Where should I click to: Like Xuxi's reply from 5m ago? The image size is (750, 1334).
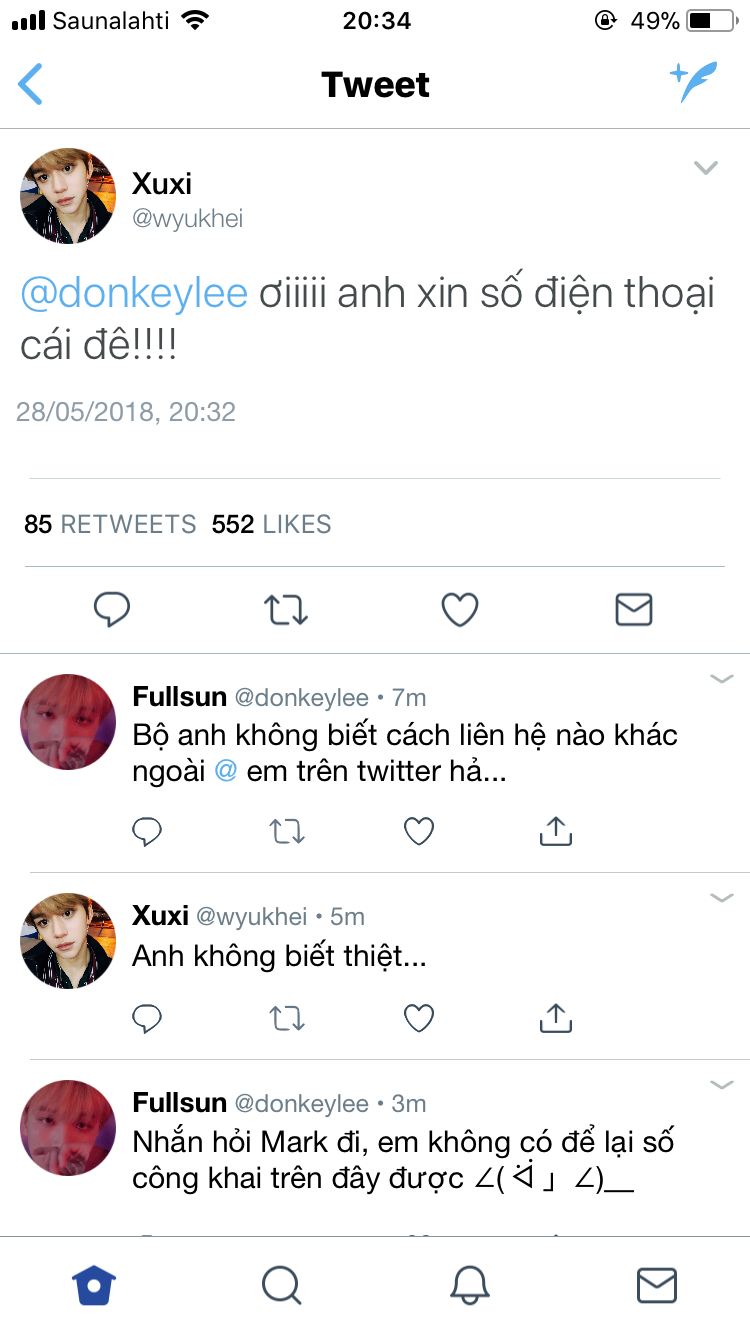418,1018
